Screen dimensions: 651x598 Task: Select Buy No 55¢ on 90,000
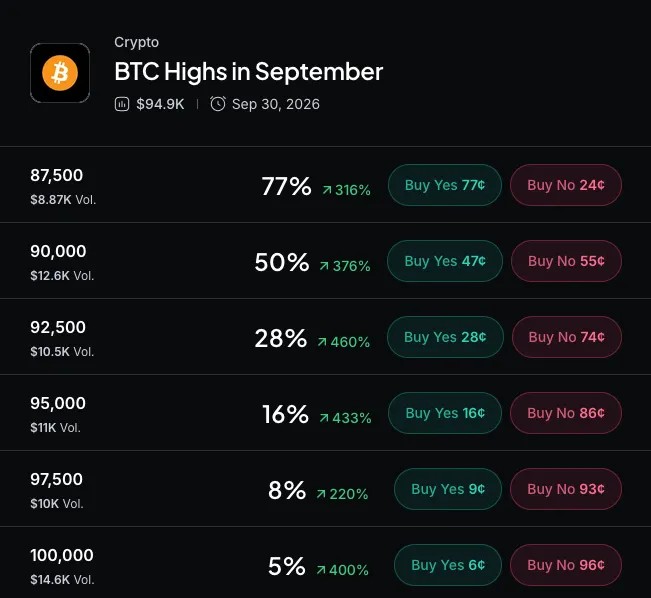coord(566,261)
